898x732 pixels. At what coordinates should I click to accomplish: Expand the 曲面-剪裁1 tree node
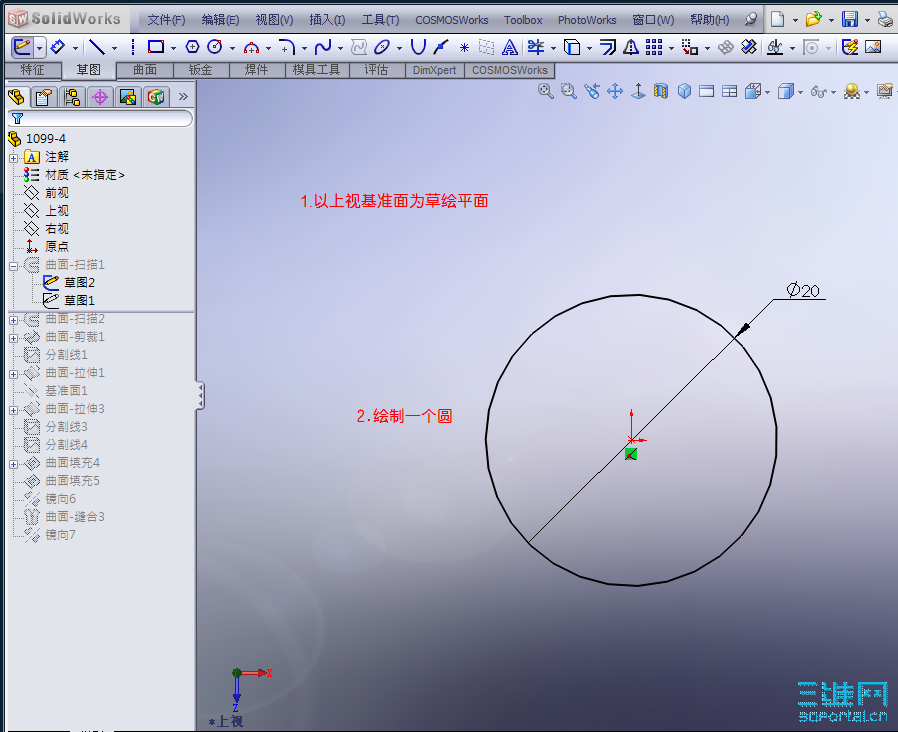[x=14, y=338]
